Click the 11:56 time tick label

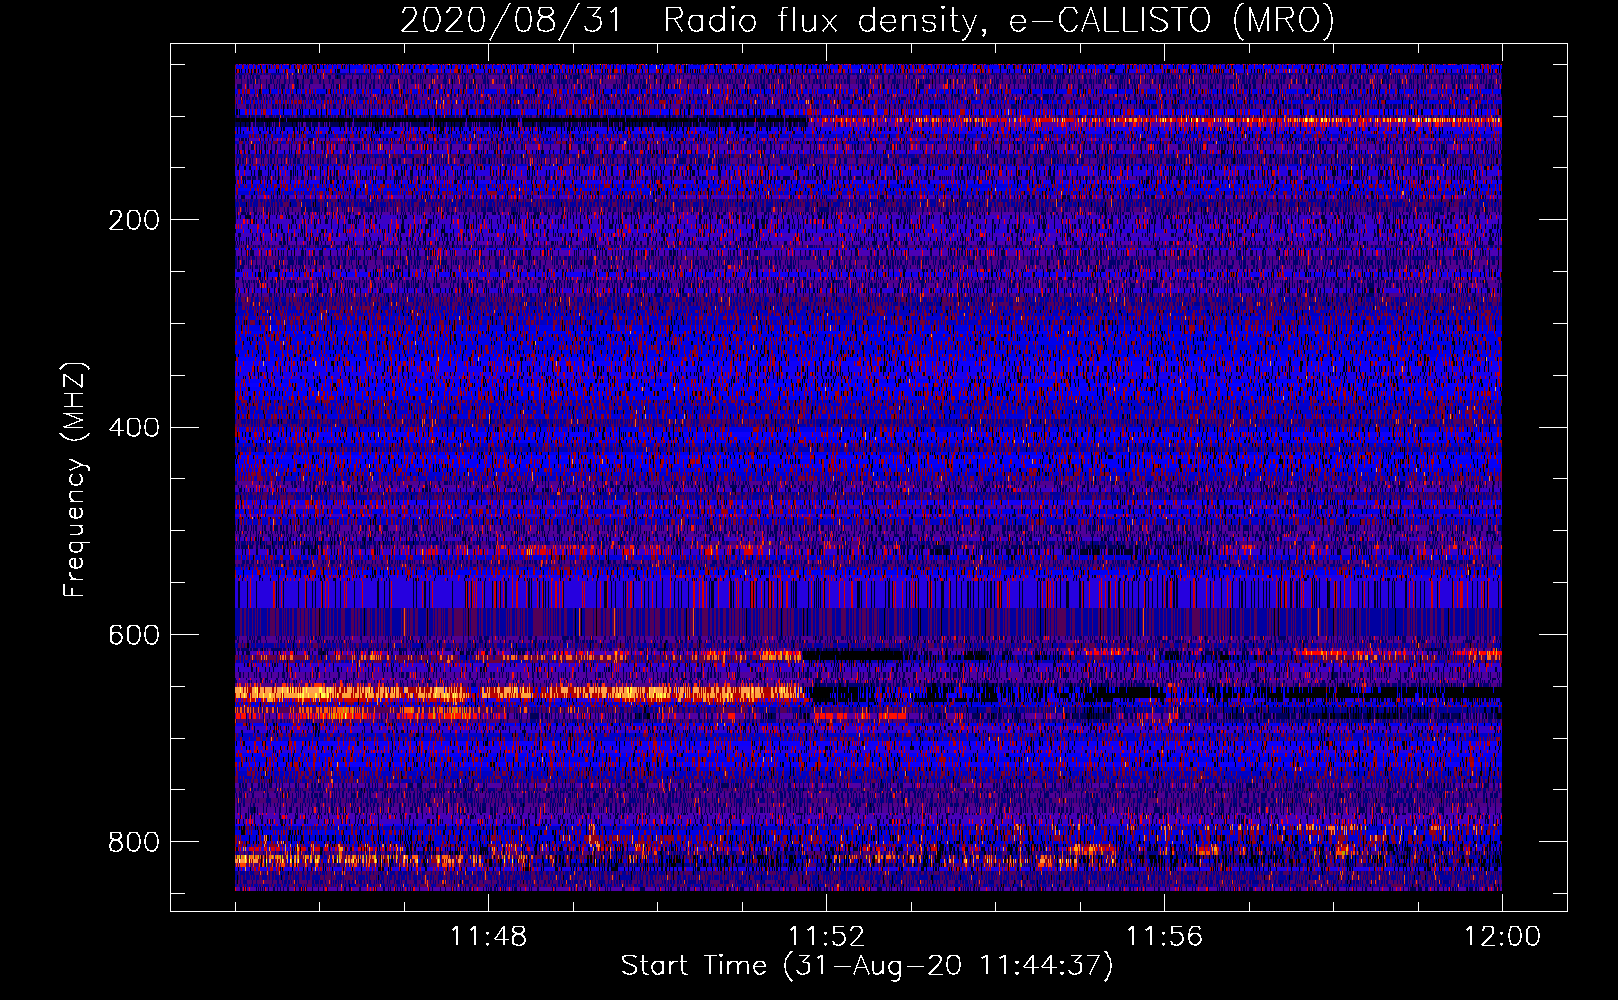(1164, 937)
